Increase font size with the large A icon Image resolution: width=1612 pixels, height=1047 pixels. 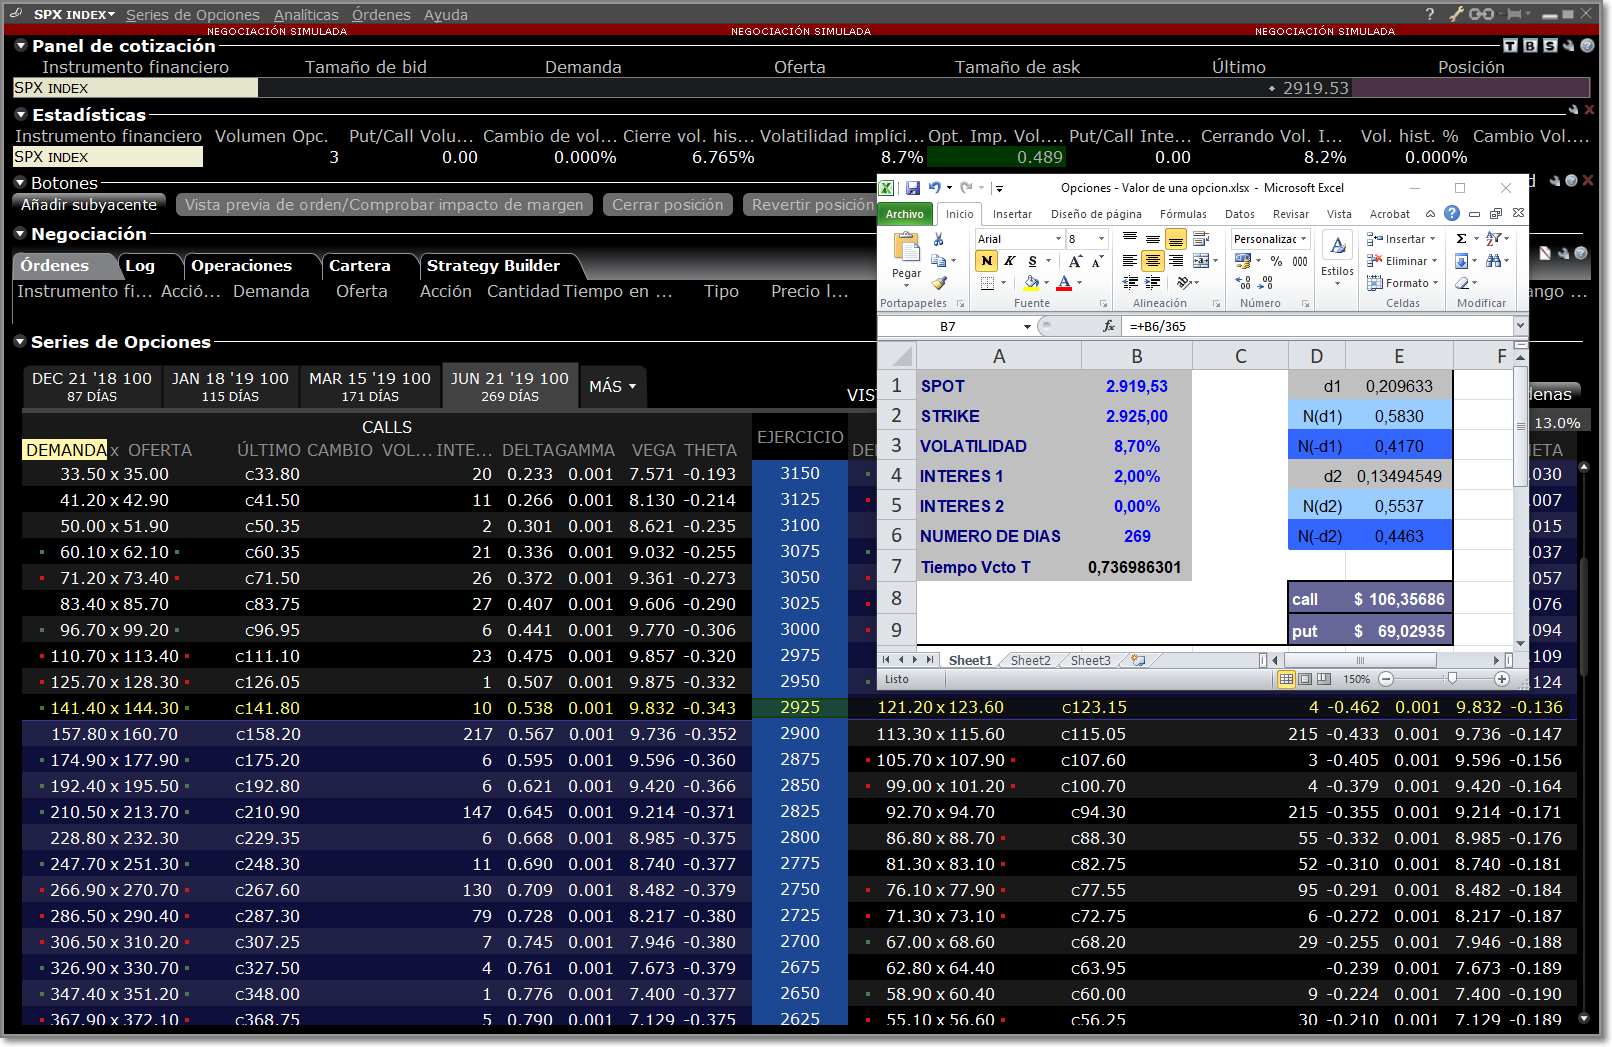click(1075, 261)
